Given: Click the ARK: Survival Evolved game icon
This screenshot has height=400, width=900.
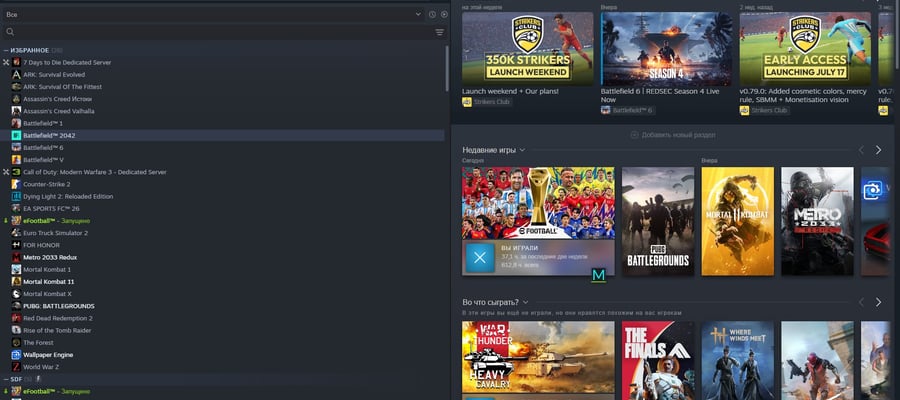Looking at the screenshot, I should tap(16, 75).
